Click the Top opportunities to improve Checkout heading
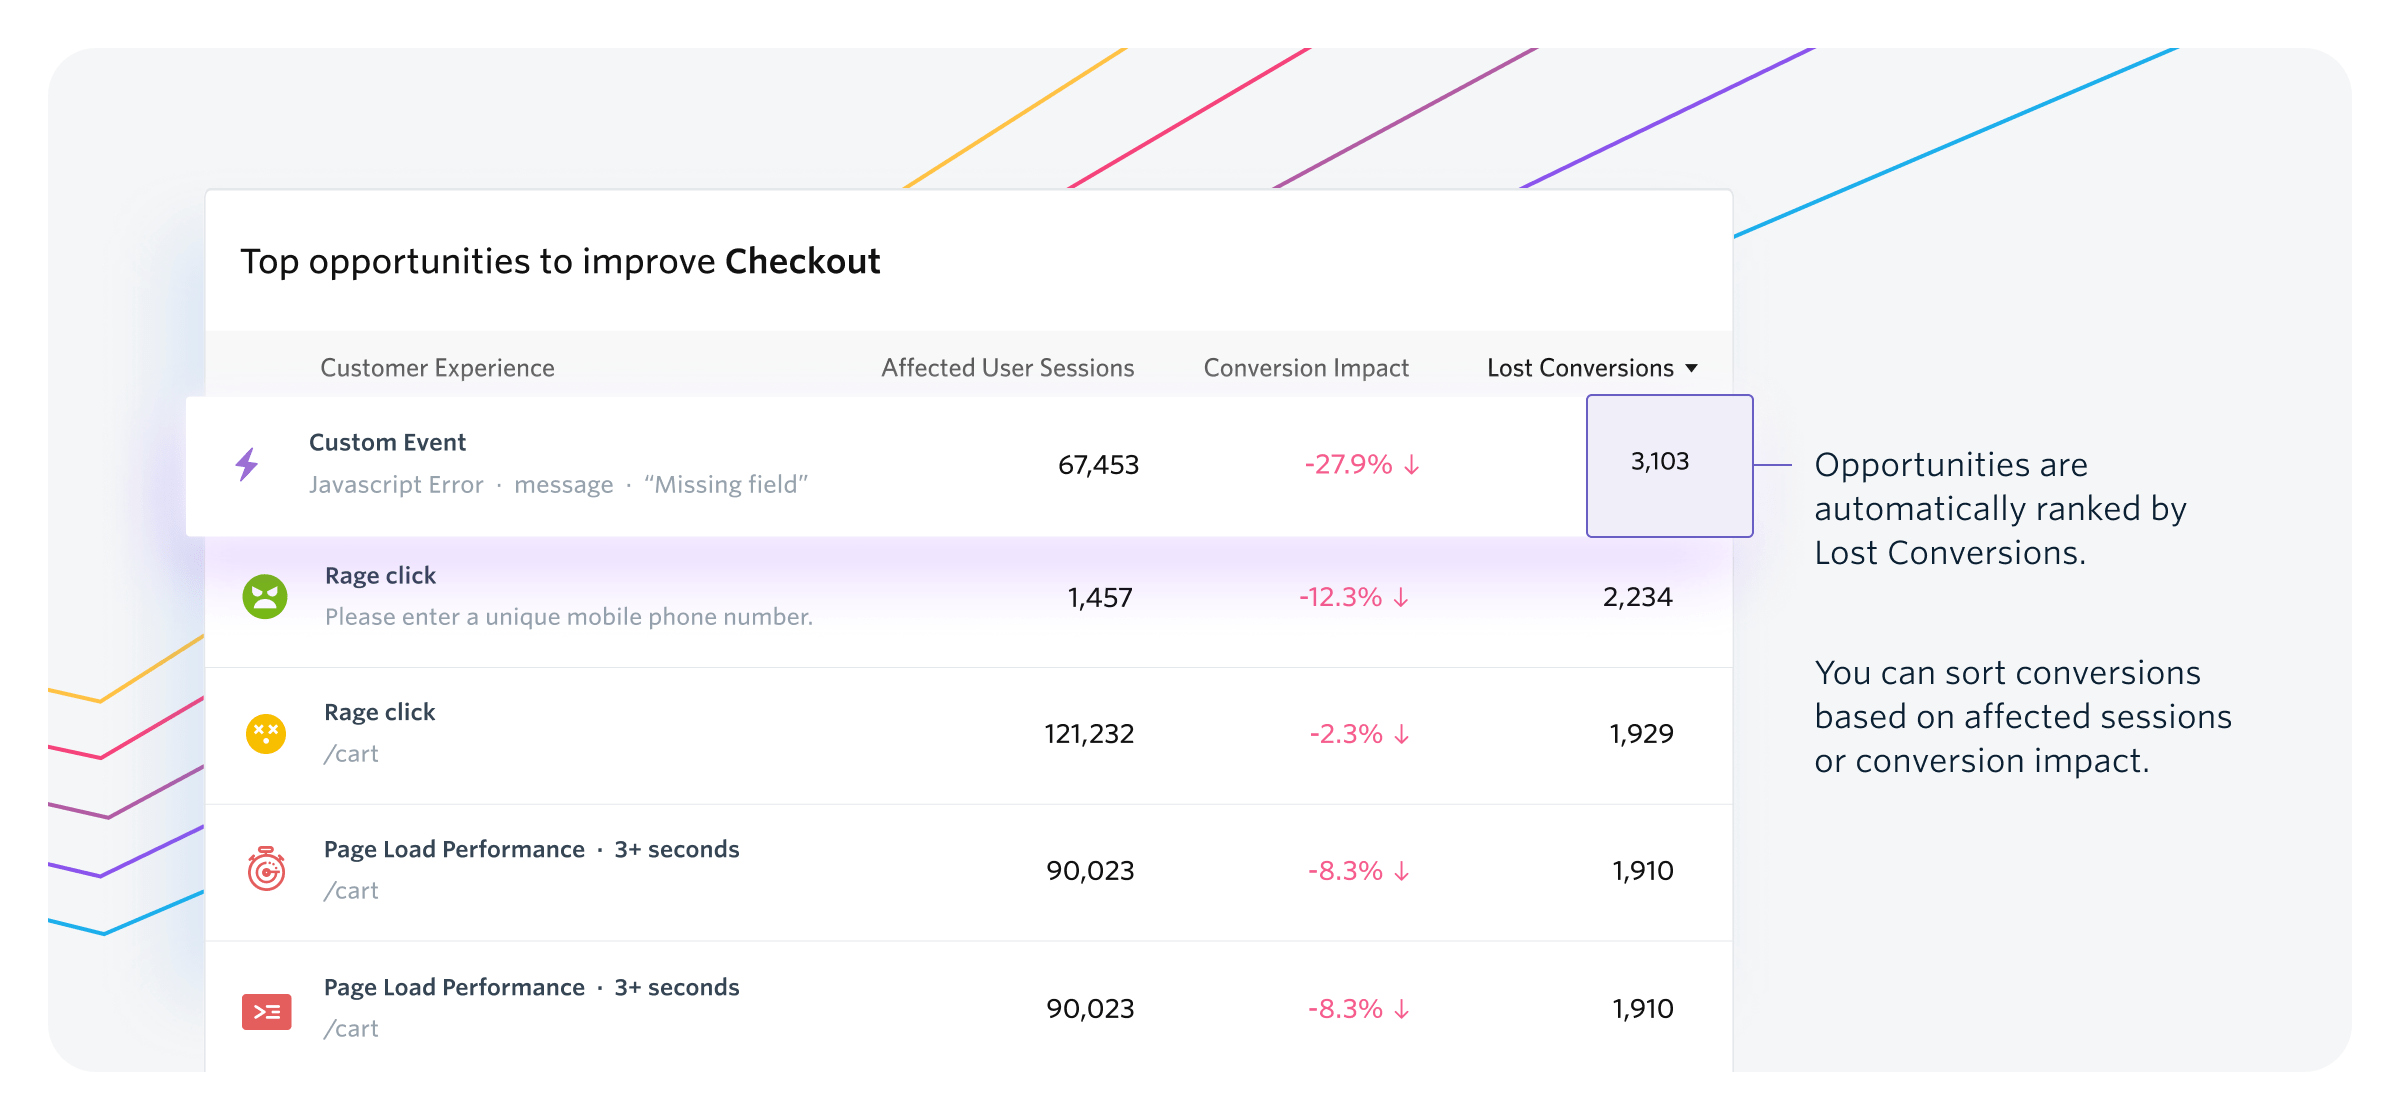 [560, 261]
